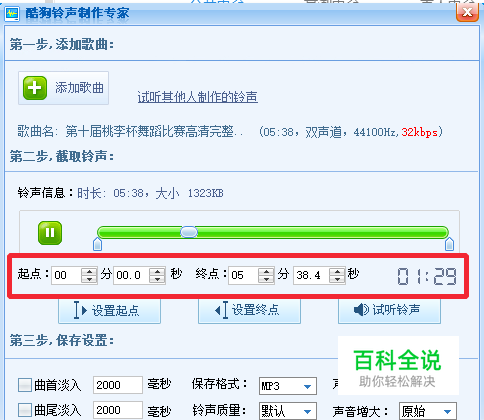This screenshot has width=484, height=420.
Task: Enable the song fade-out checkbox
Action: tap(25, 410)
